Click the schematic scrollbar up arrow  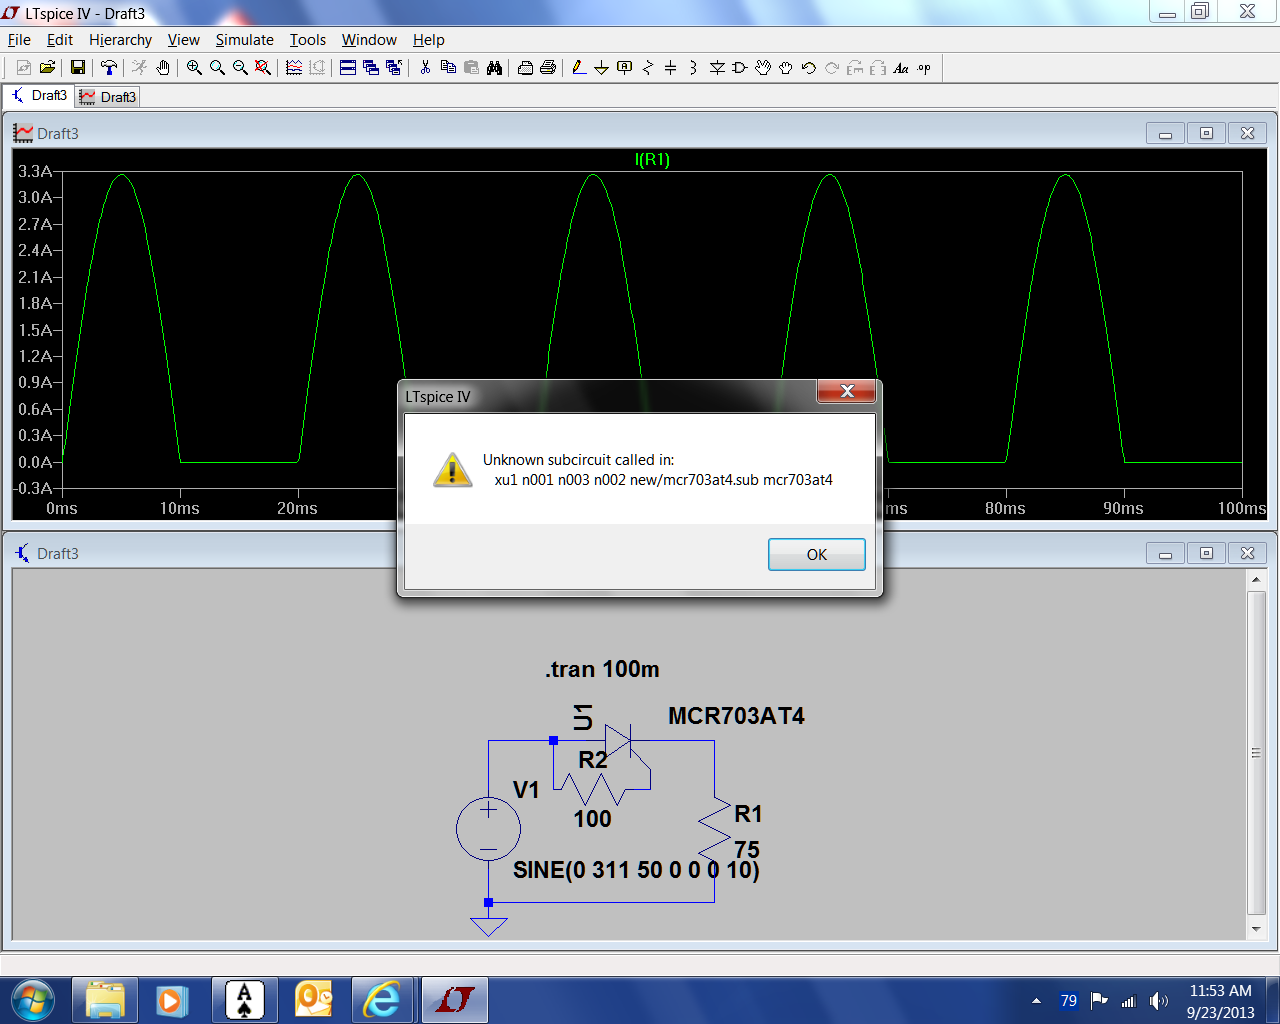(x=1256, y=579)
